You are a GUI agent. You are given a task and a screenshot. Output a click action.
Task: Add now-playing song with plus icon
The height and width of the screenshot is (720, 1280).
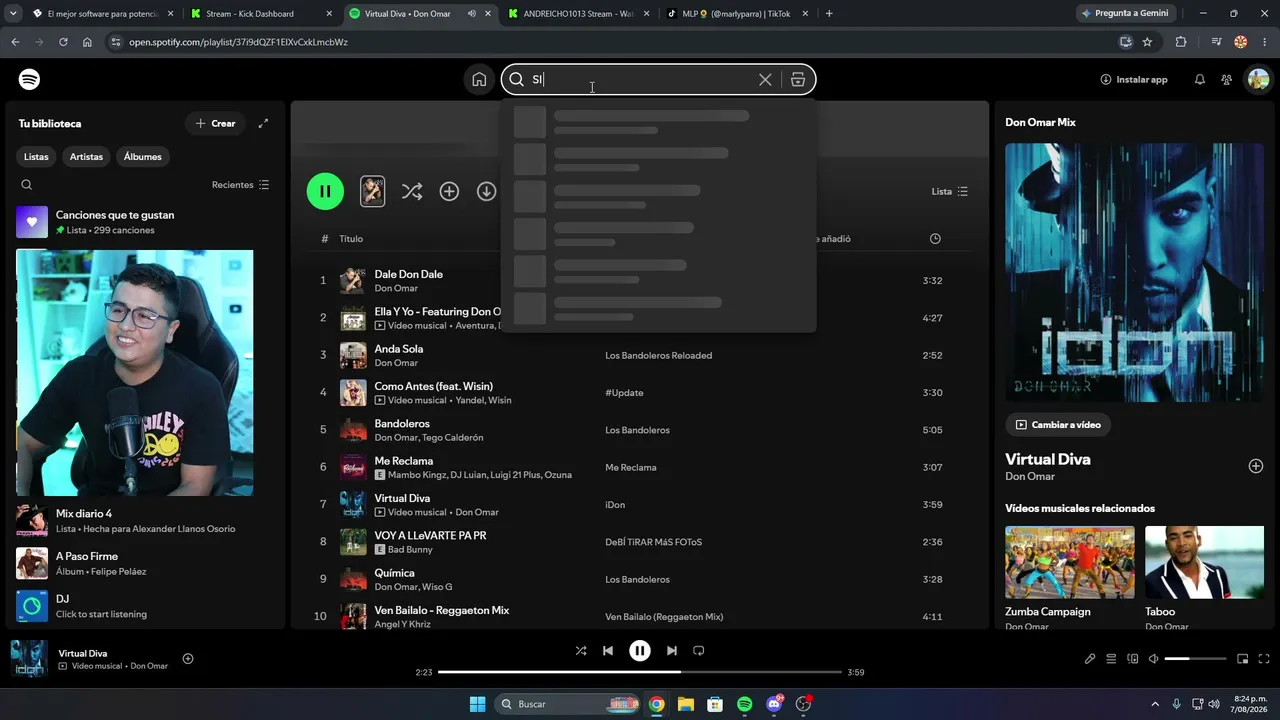(x=188, y=659)
